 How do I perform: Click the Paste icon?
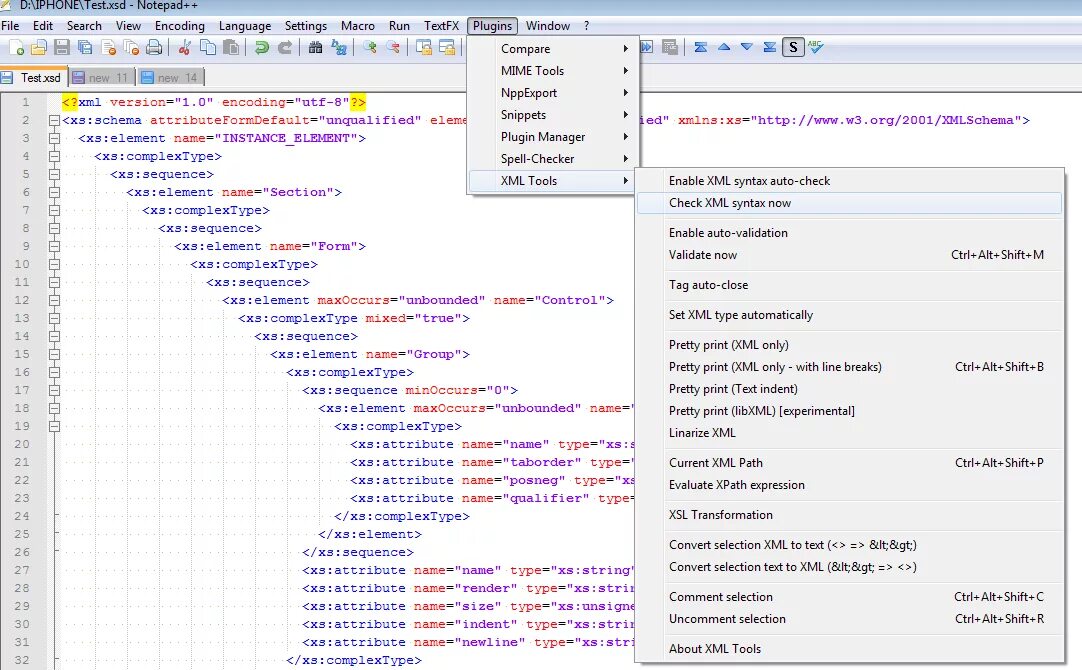pyautogui.click(x=231, y=48)
